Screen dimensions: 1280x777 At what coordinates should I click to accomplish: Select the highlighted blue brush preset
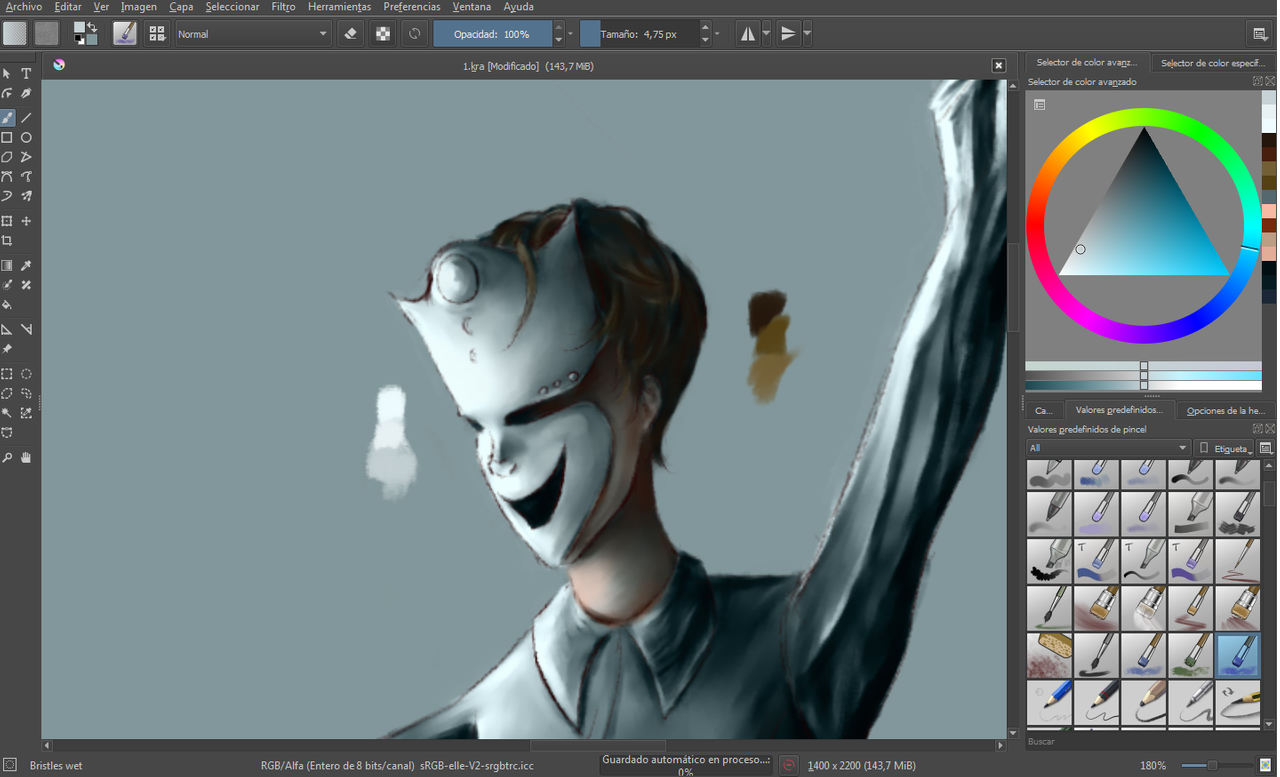1239,655
